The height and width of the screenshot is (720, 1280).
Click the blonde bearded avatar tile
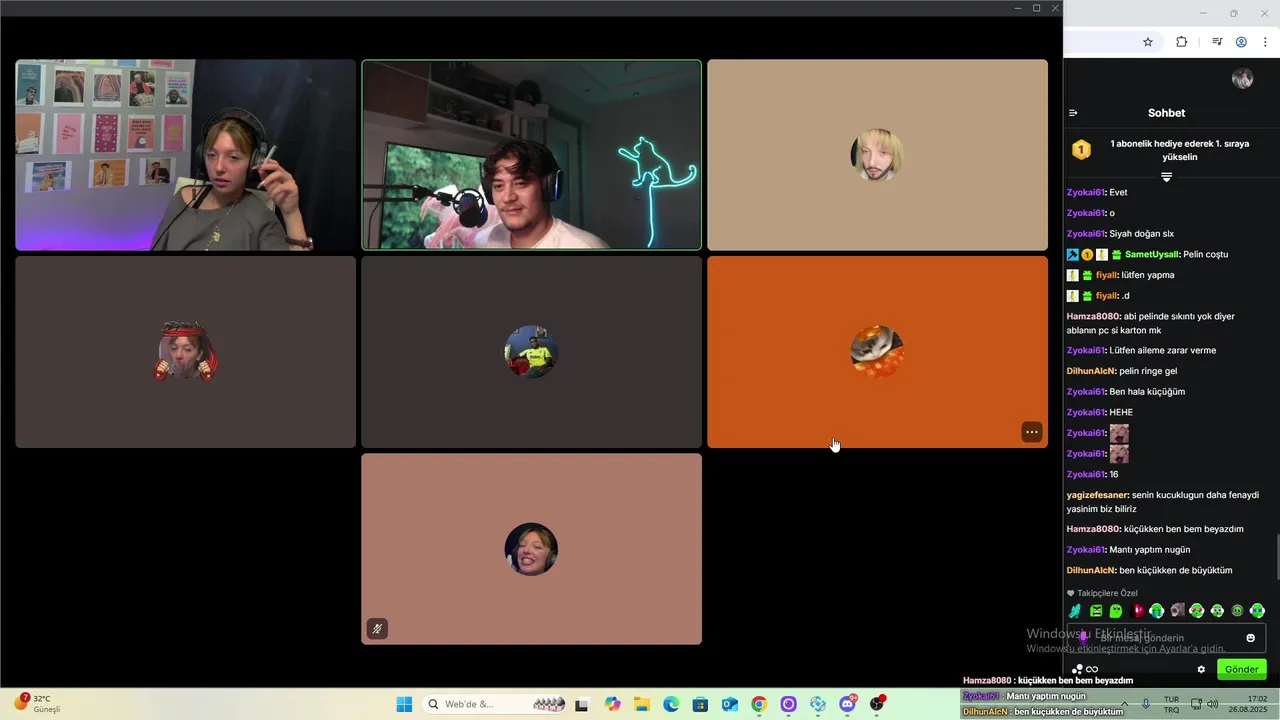(877, 155)
